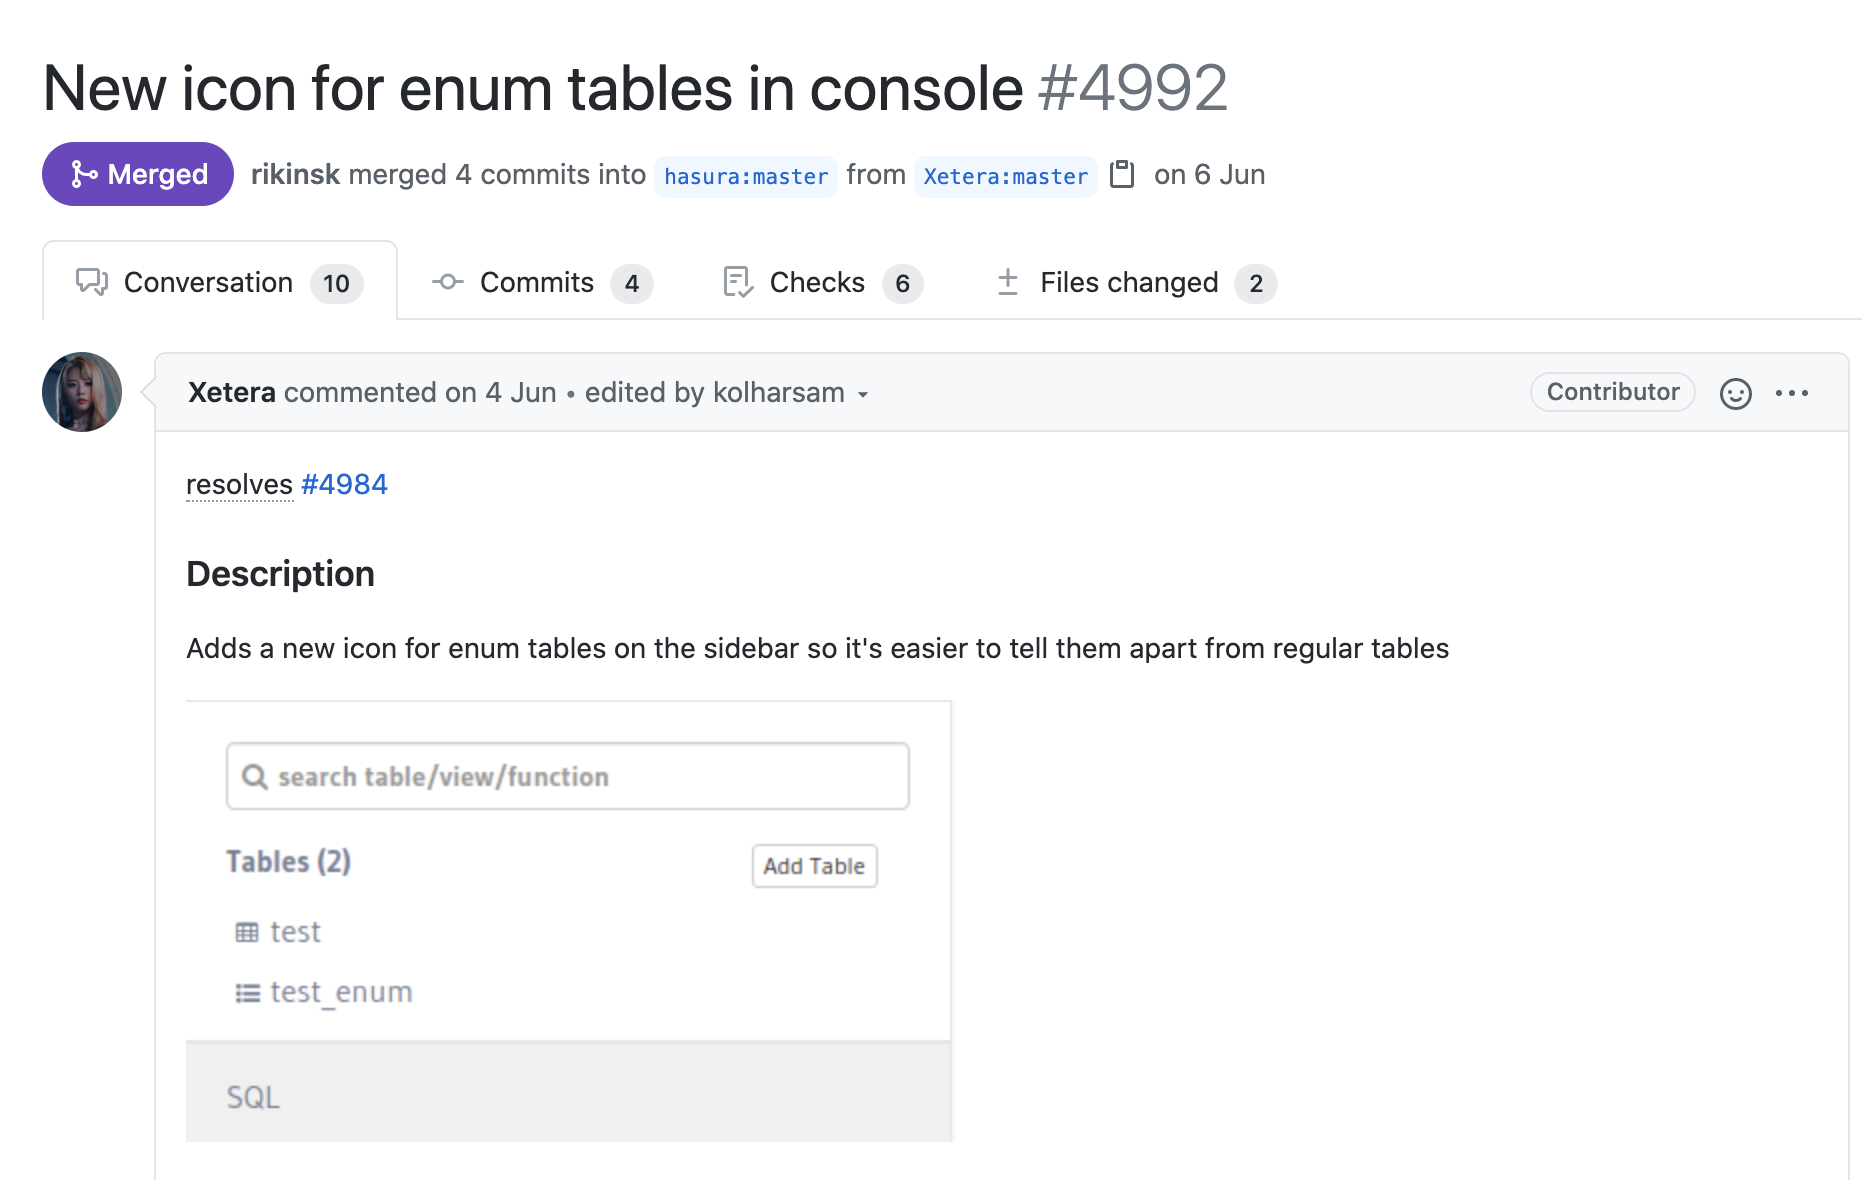Open linked issue #4984
The width and height of the screenshot is (1862, 1180).
[344, 484]
